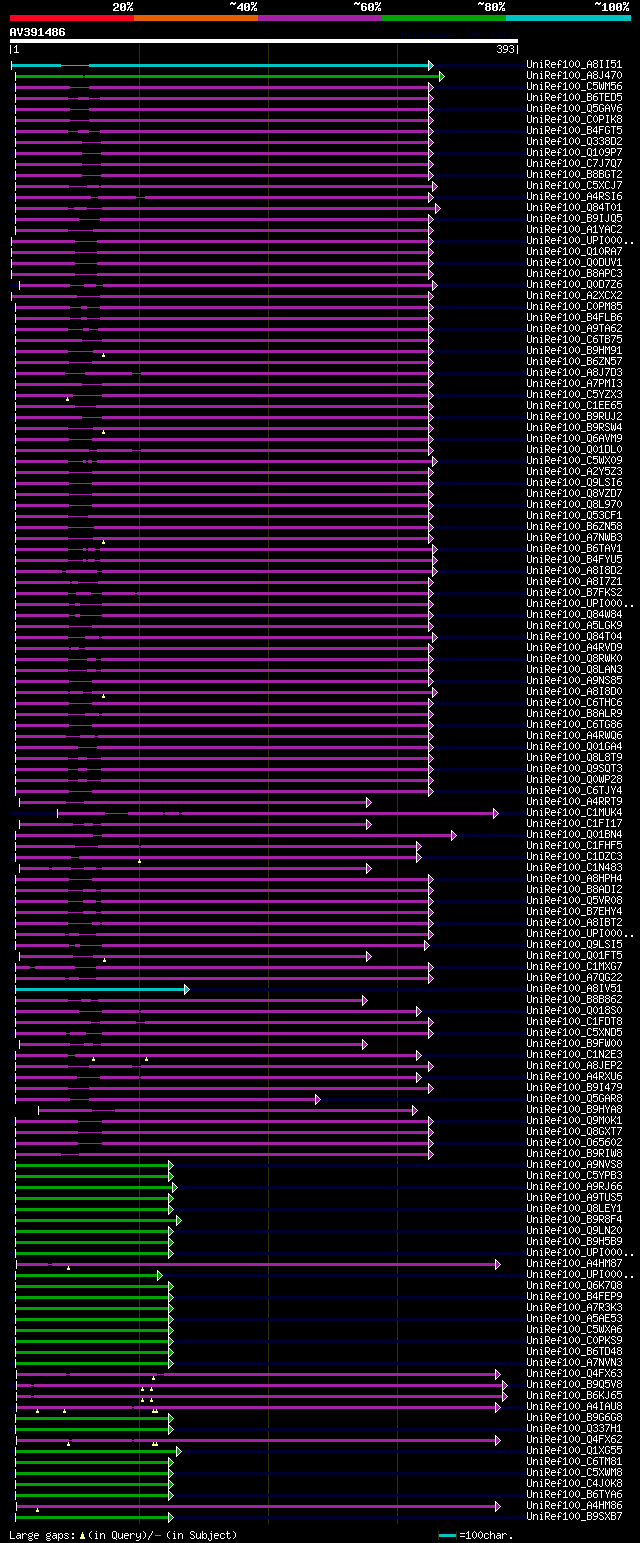The image size is (640, 1543).
Task: Select the UniRef100_A7PMI3 label
Action: (x=575, y=384)
